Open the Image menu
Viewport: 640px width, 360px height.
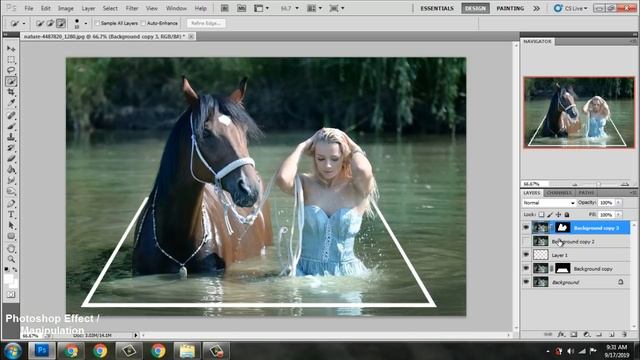[x=65, y=8]
